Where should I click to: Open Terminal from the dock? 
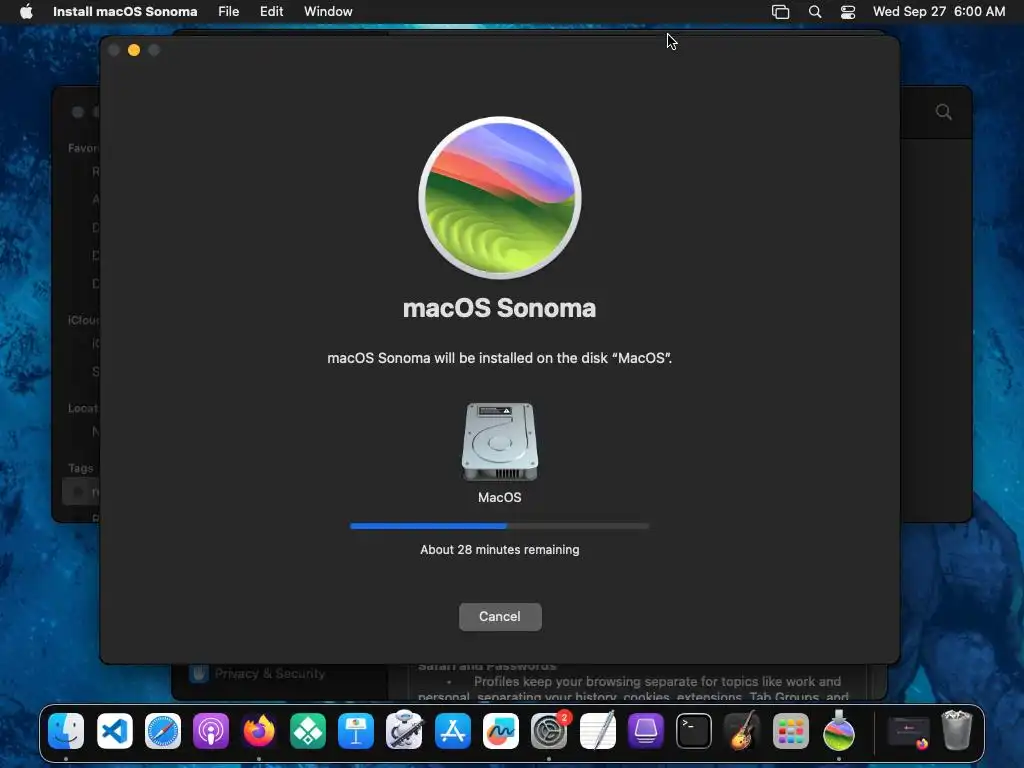pyautogui.click(x=694, y=731)
